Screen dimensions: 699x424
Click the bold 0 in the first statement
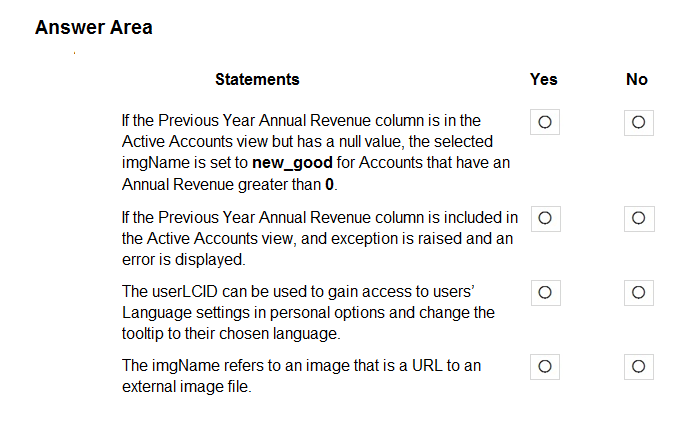329,184
